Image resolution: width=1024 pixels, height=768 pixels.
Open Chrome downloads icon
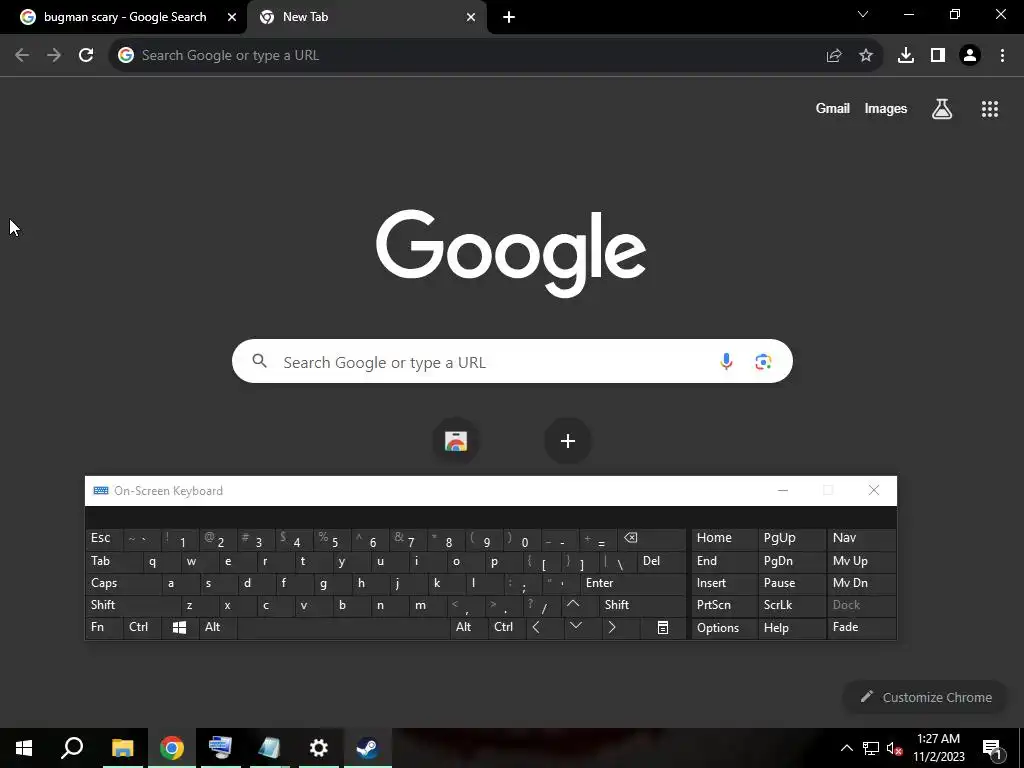click(906, 56)
